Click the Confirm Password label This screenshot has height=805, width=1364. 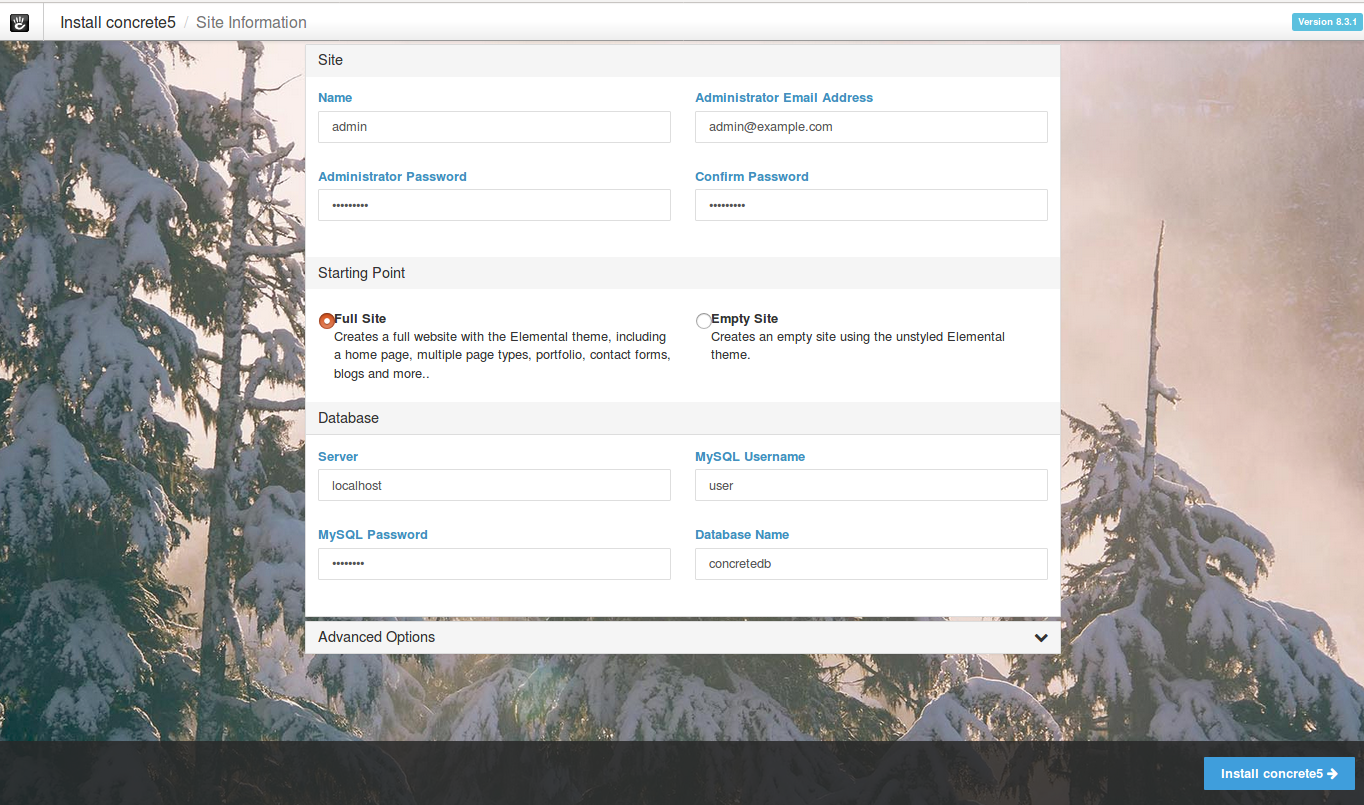coord(752,177)
